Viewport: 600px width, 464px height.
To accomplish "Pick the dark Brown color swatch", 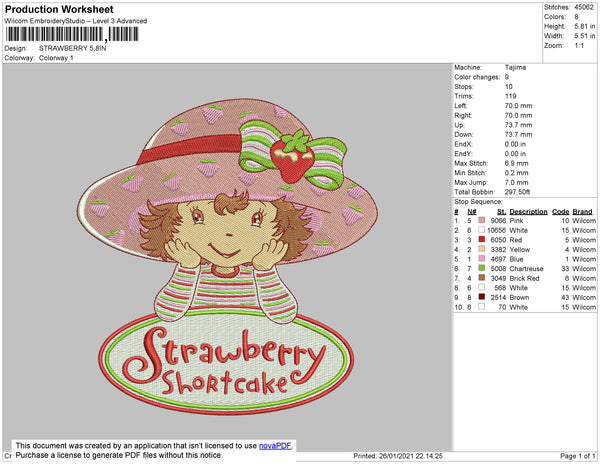I will [x=482, y=297].
